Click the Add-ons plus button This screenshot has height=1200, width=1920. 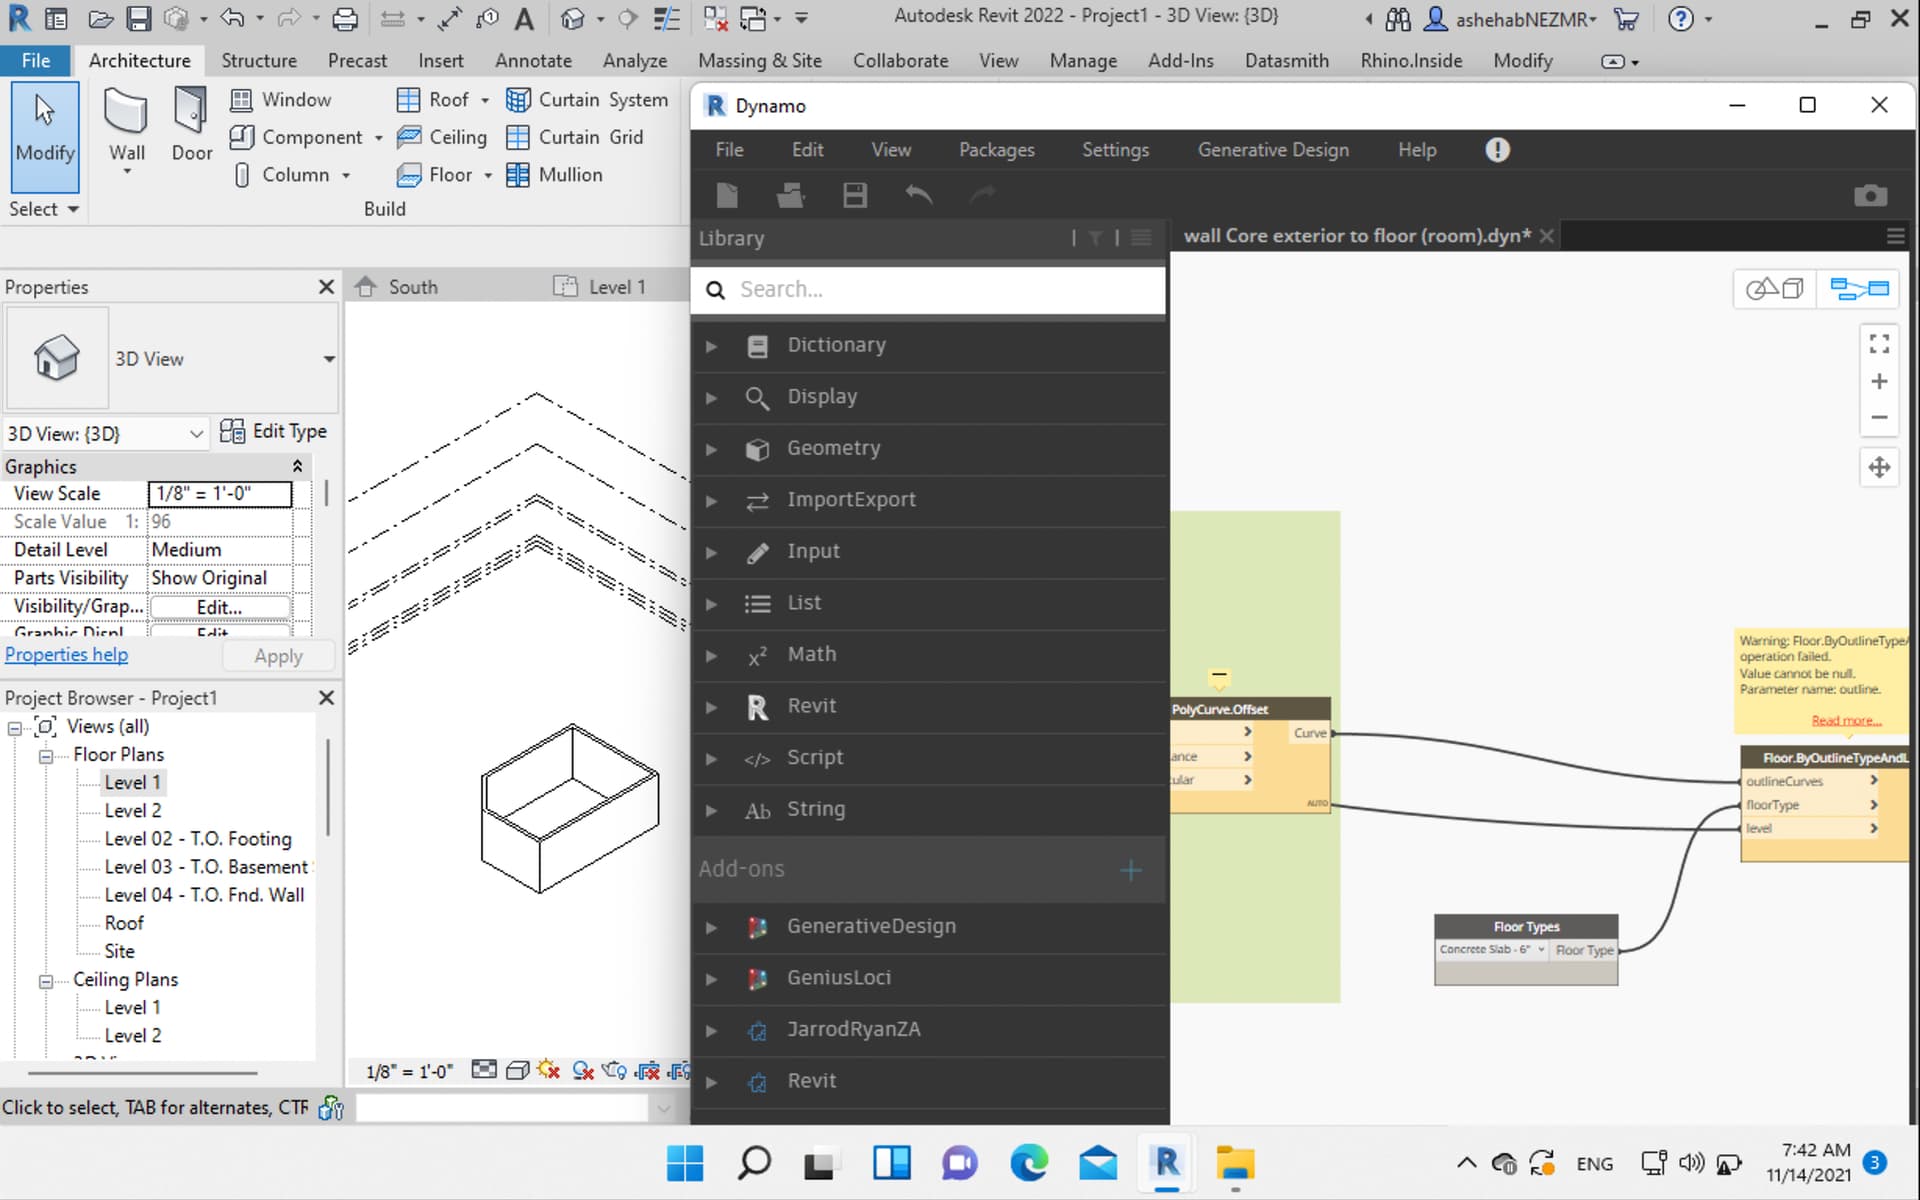[1130, 870]
